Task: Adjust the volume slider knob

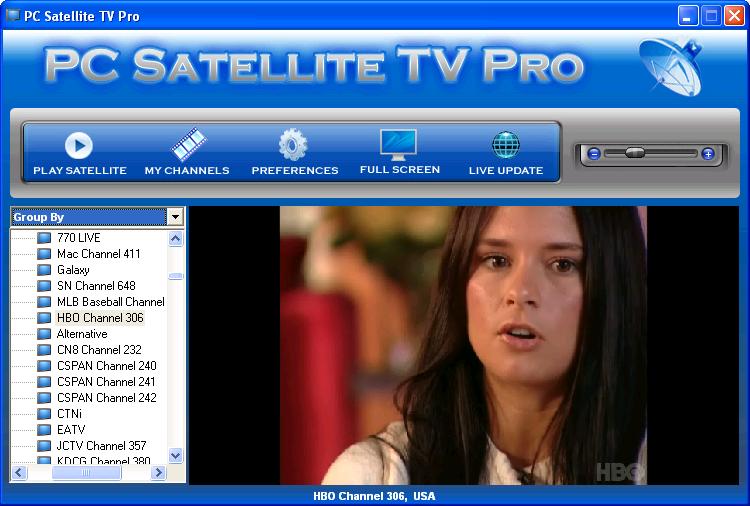Action: point(635,153)
